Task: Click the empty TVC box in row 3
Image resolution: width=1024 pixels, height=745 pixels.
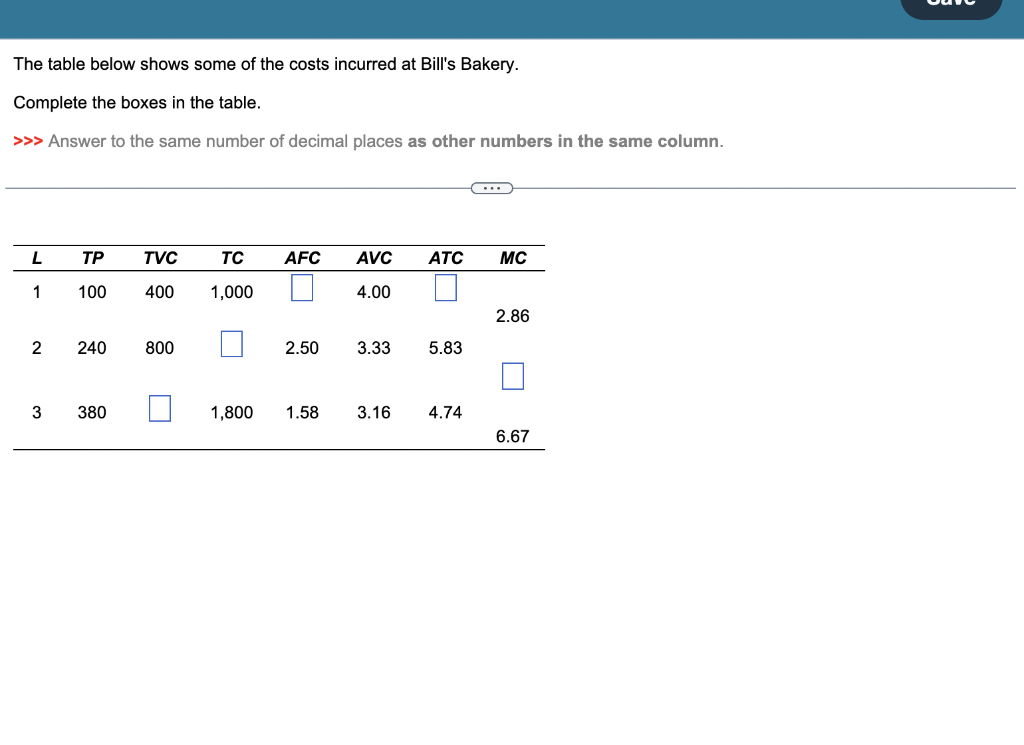Action: click(x=159, y=408)
